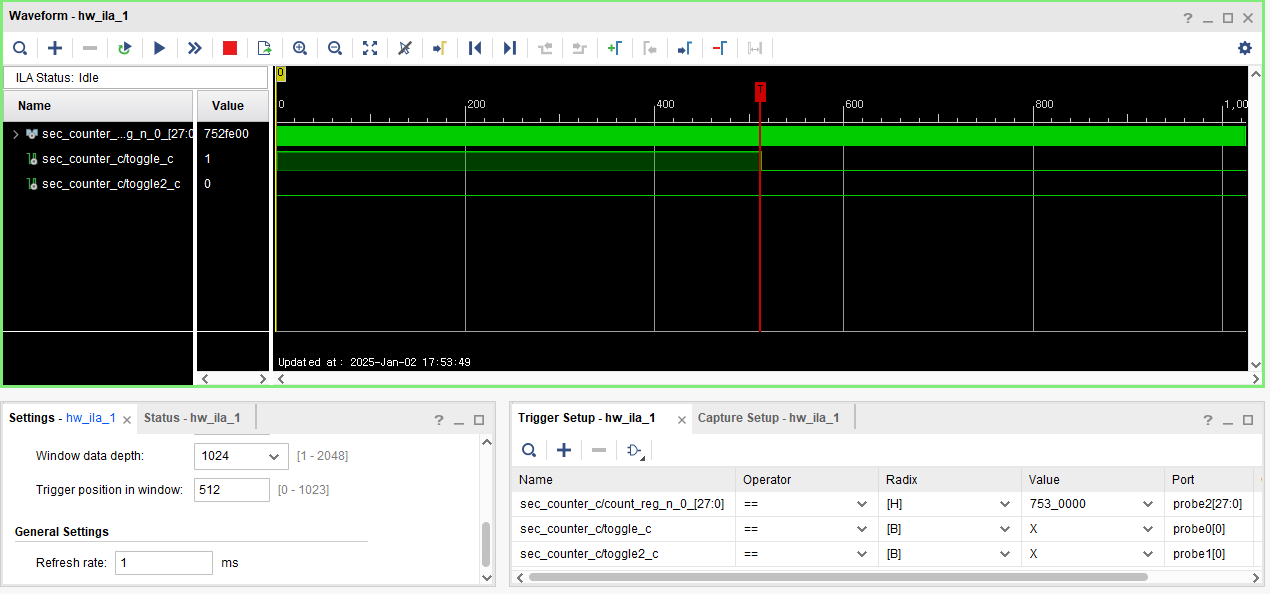Stop the ILA trigger (red square)

point(230,48)
